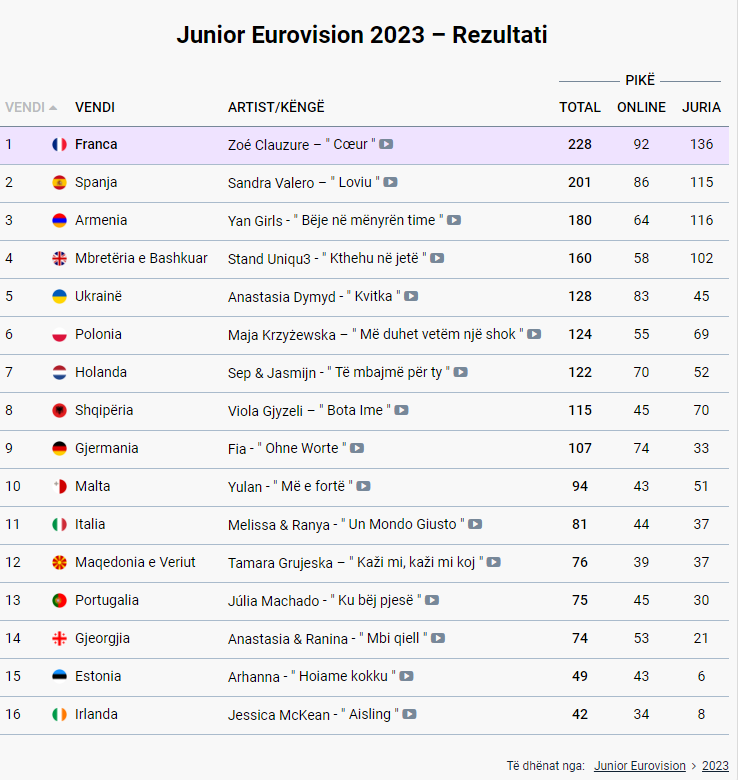Select the Maqedonia e Veriut row entry
738x780 pixels.
click(x=135, y=562)
